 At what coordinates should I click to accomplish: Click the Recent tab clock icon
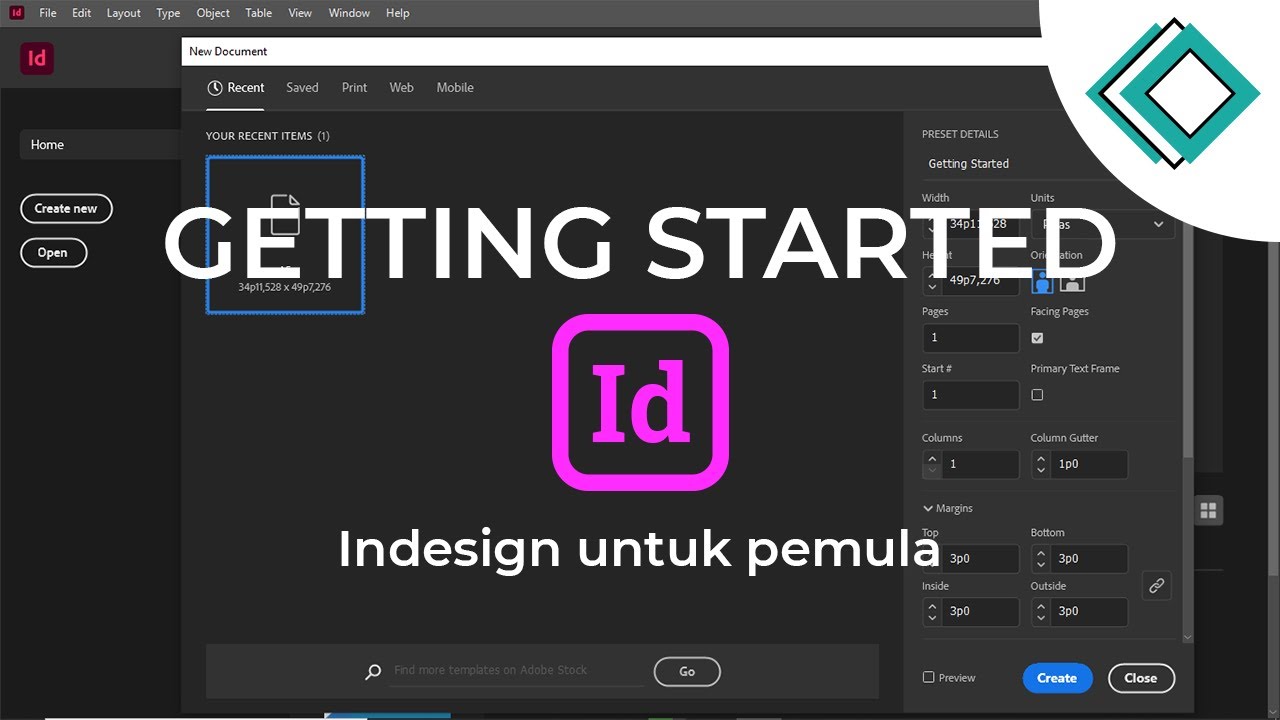pyautogui.click(x=215, y=88)
